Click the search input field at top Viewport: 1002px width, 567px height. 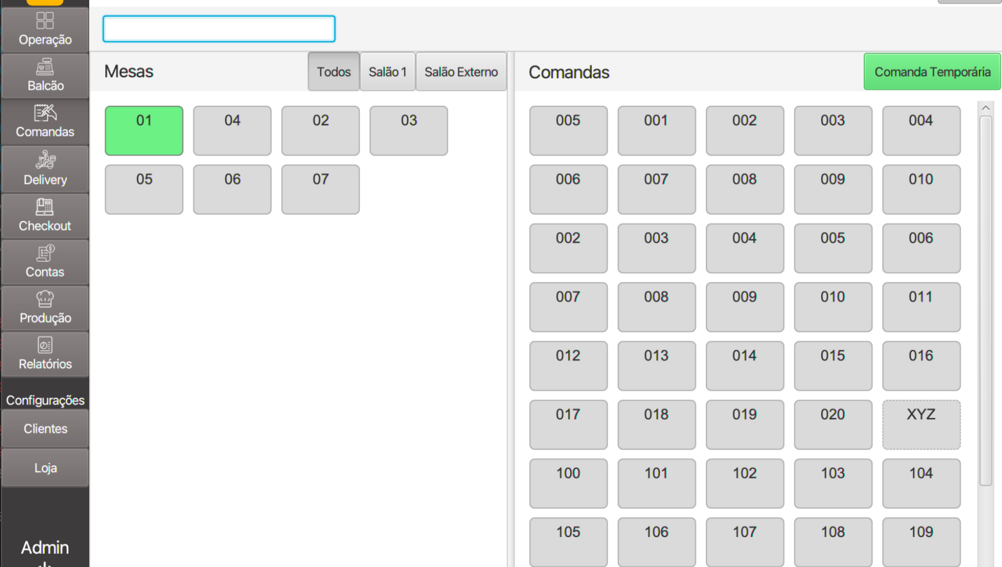point(219,29)
